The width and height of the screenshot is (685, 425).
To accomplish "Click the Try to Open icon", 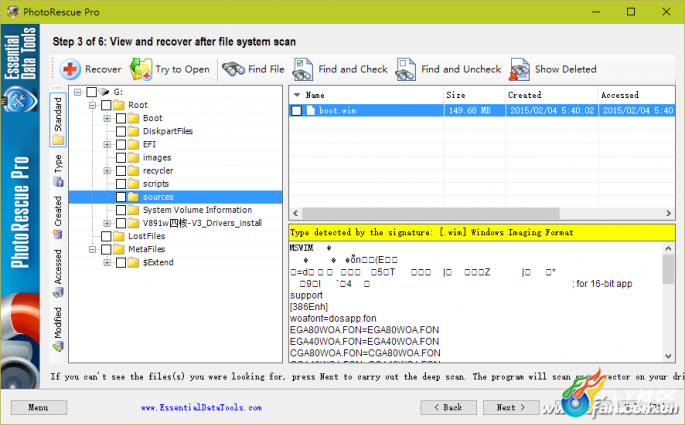I will click(x=141, y=69).
